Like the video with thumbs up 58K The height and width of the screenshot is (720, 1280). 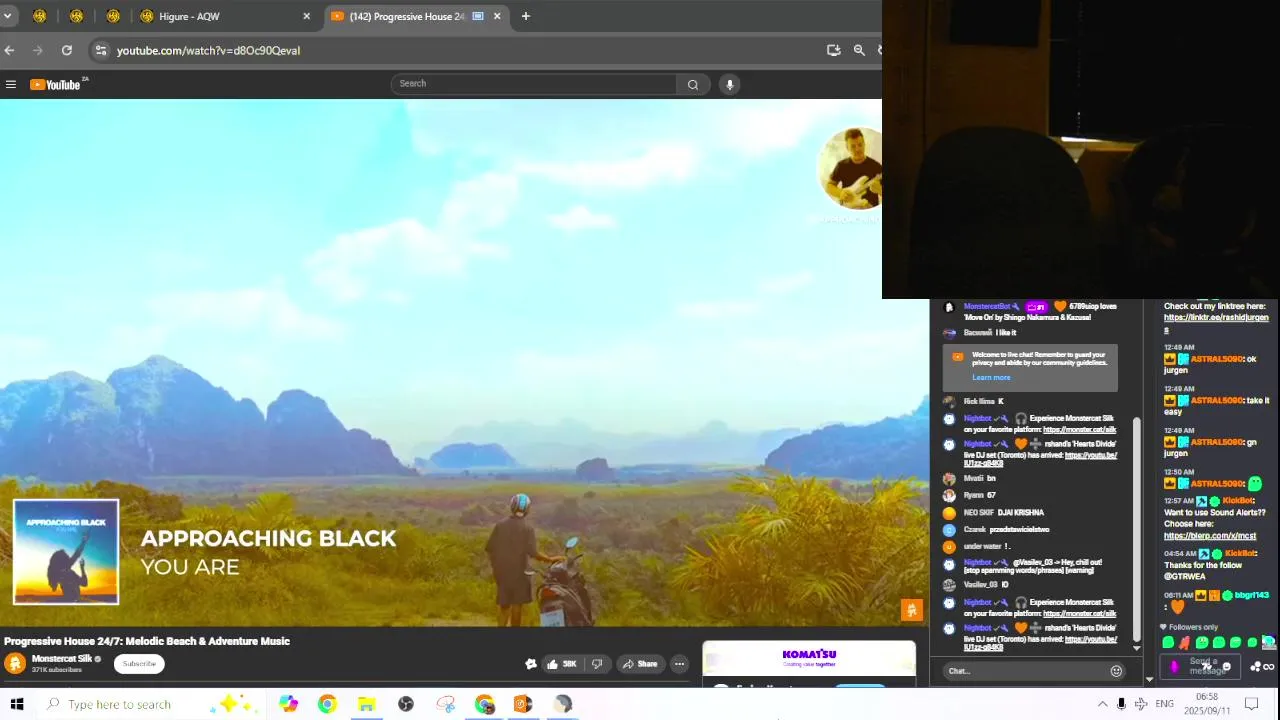562,664
